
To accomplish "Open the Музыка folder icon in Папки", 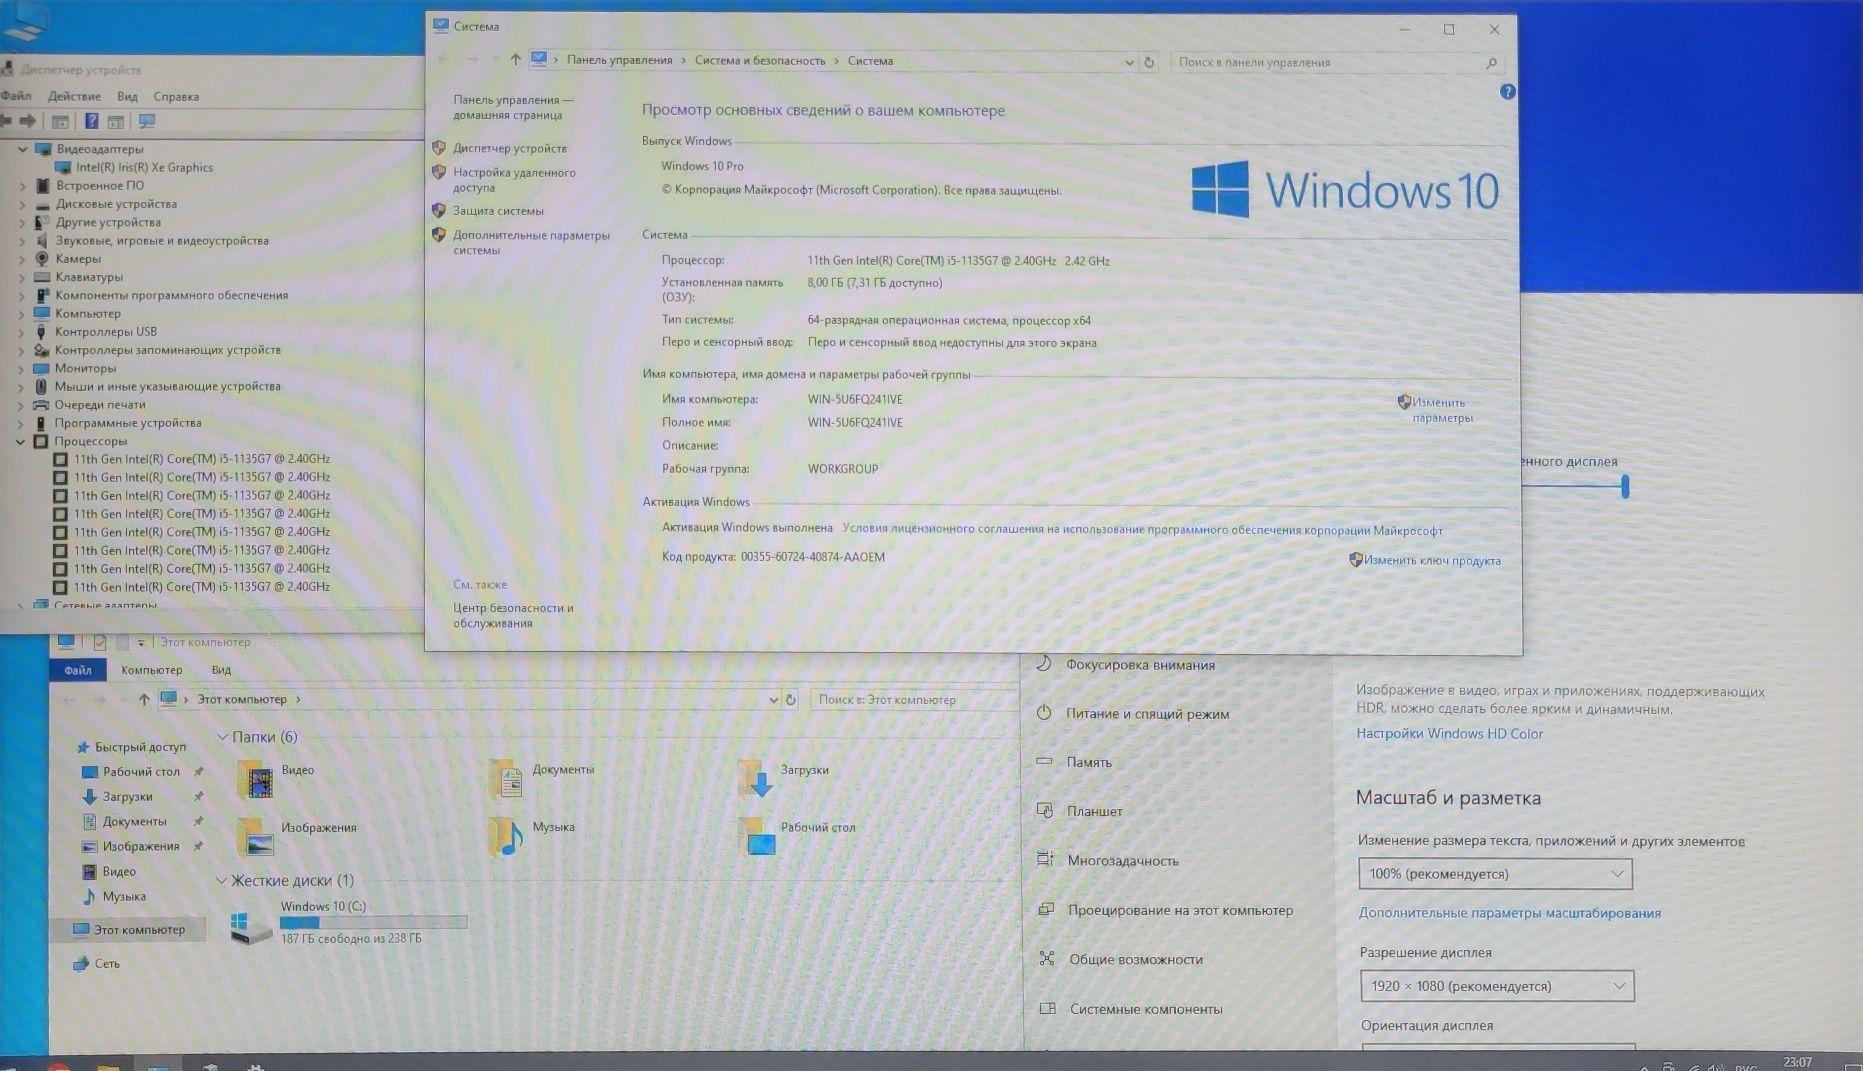I will [x=506, y=836].
